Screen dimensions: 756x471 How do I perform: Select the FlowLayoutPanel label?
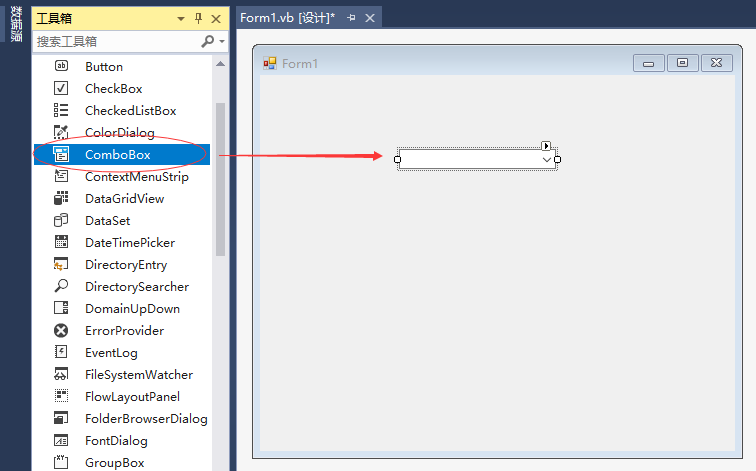pyautogui.click(x=133, y=397)
